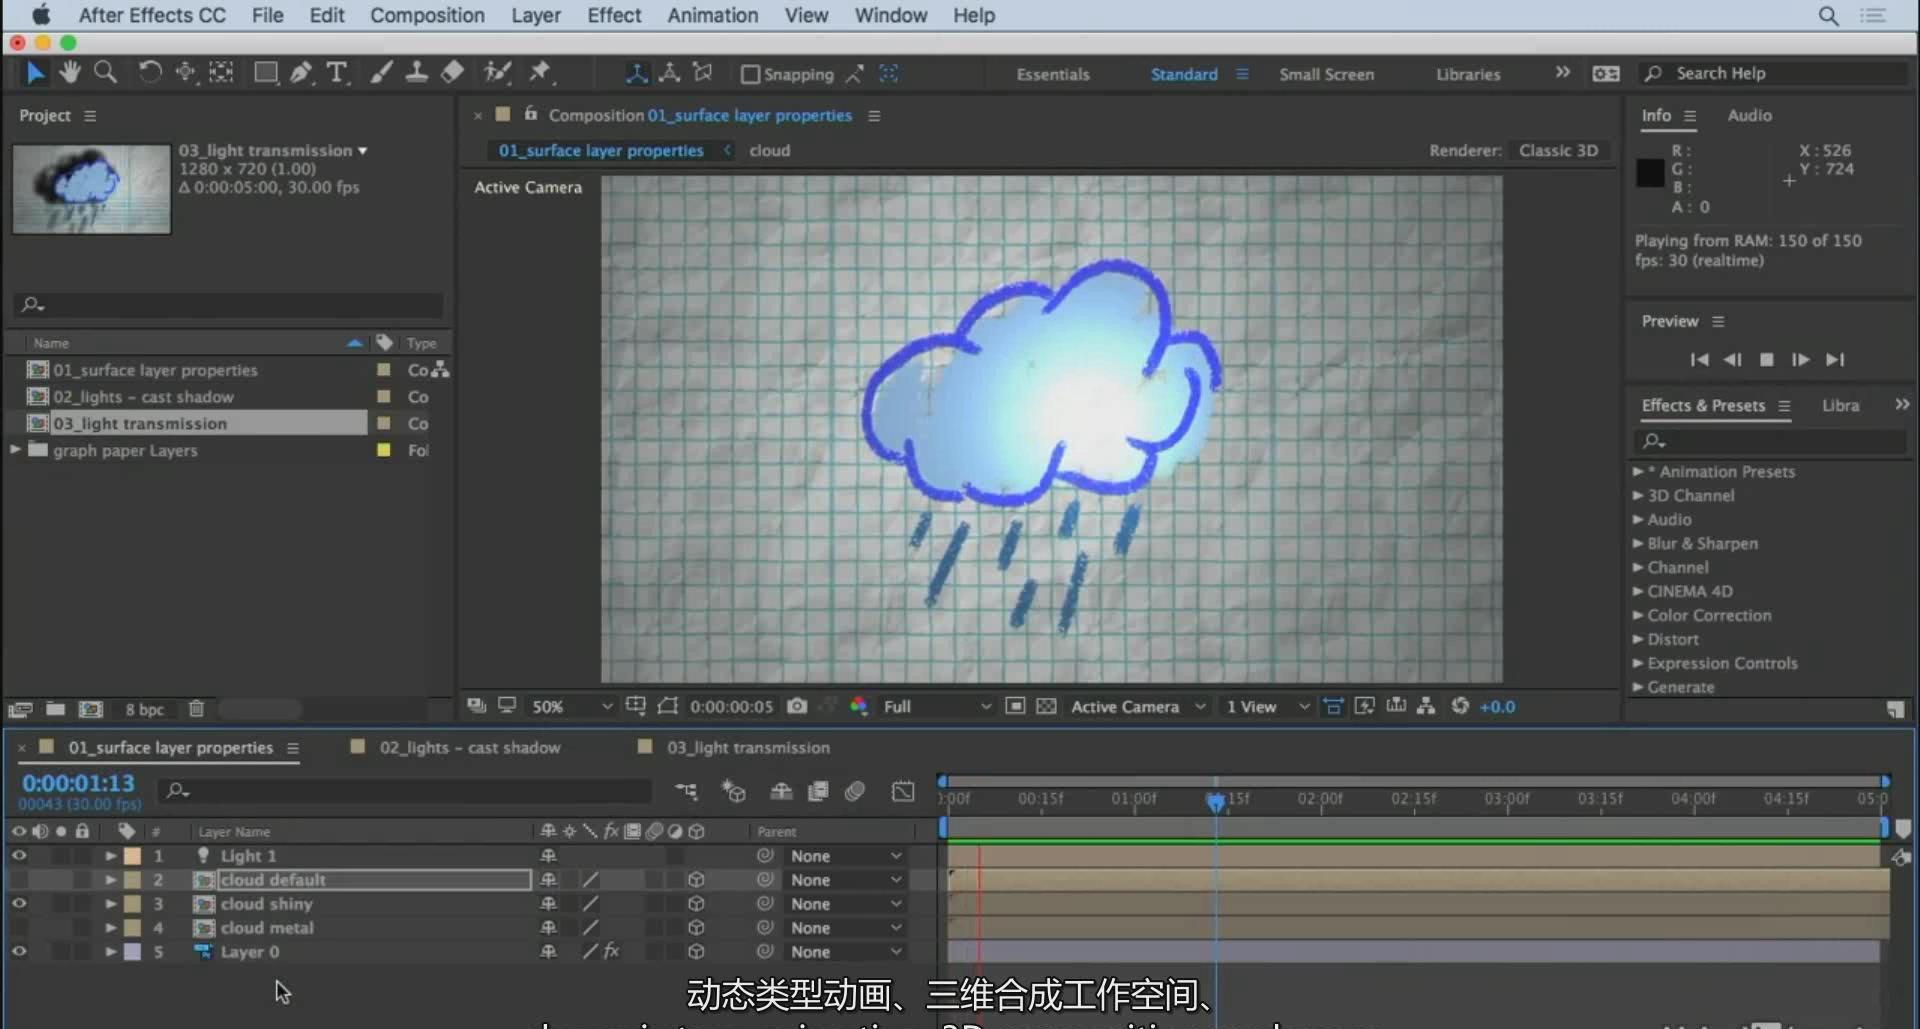The width and height of the screenshot is (1920, 1029).
Task: Click the snapshot camera icon in viewer
Action: click(x=797, y=706)
